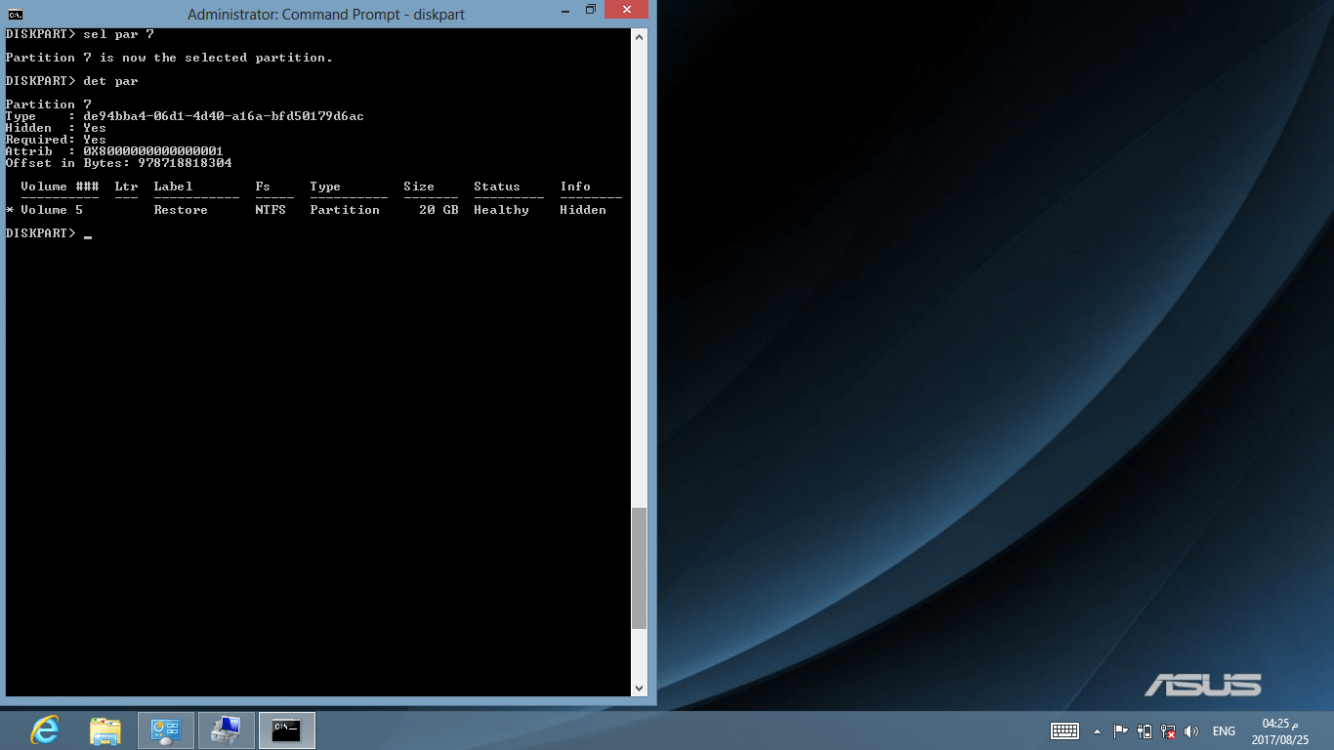Open the volume speaker control

click(x=1191, y=732)
